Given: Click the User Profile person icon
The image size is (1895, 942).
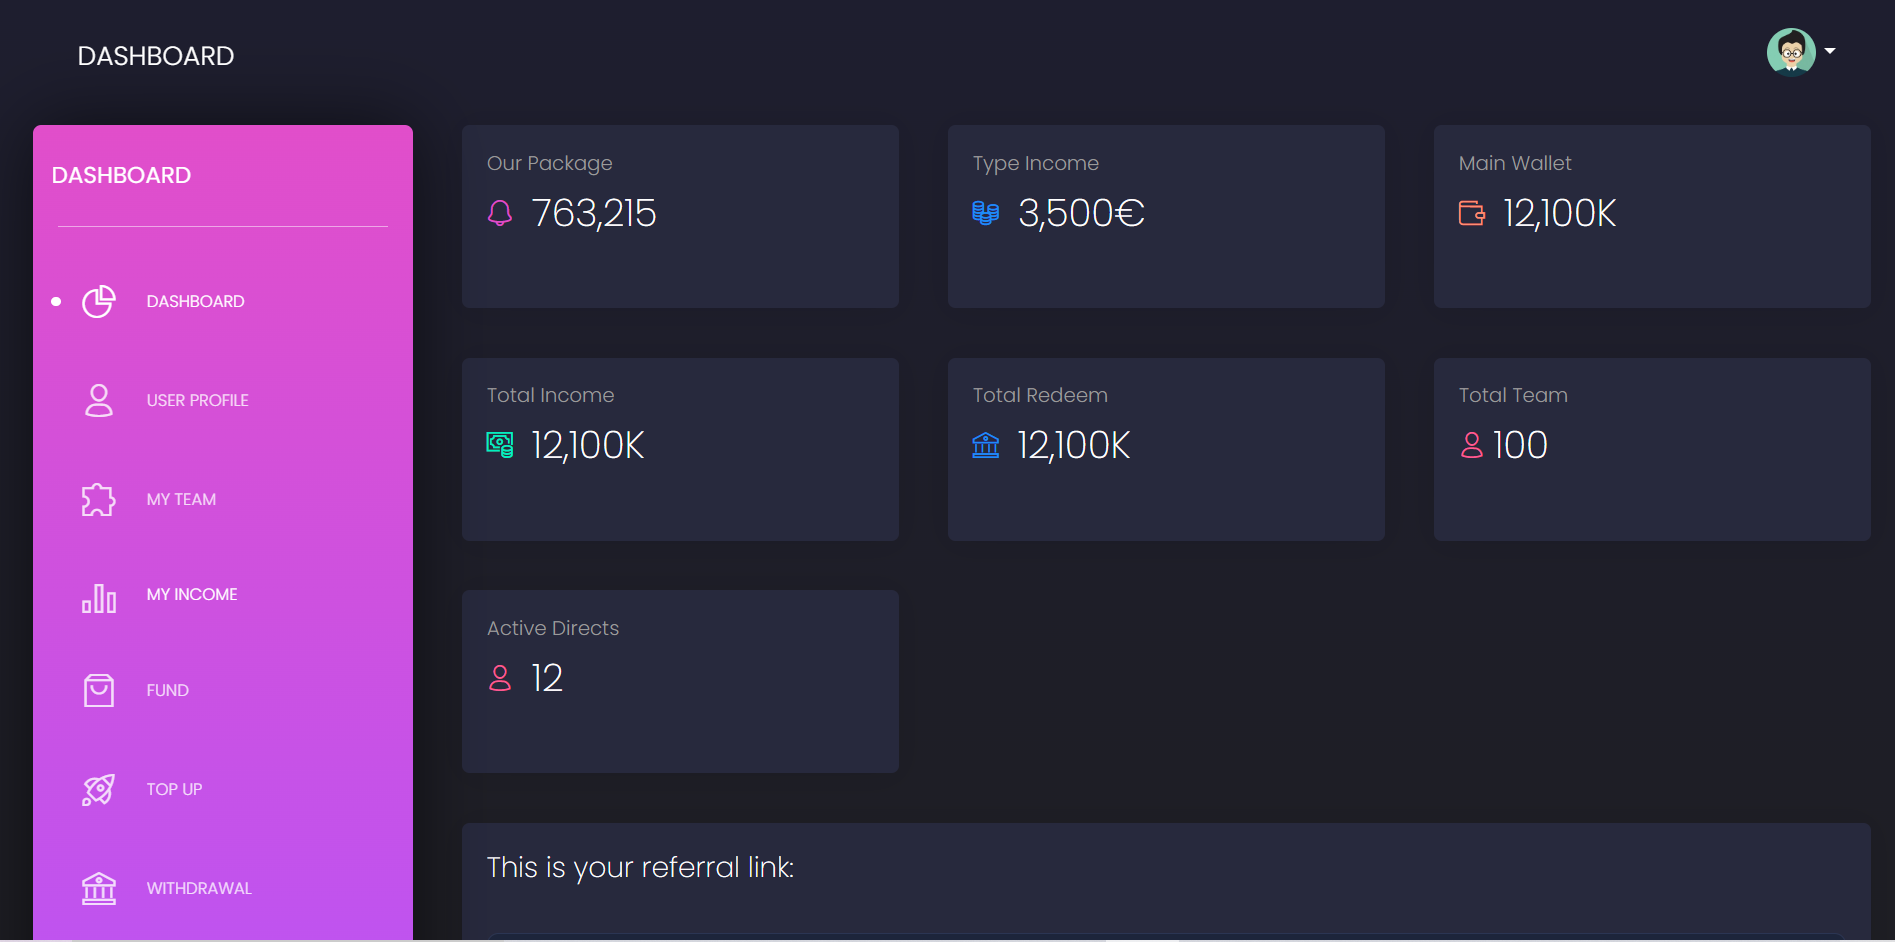Looking at the screenshot, I should tap(98, 400).
